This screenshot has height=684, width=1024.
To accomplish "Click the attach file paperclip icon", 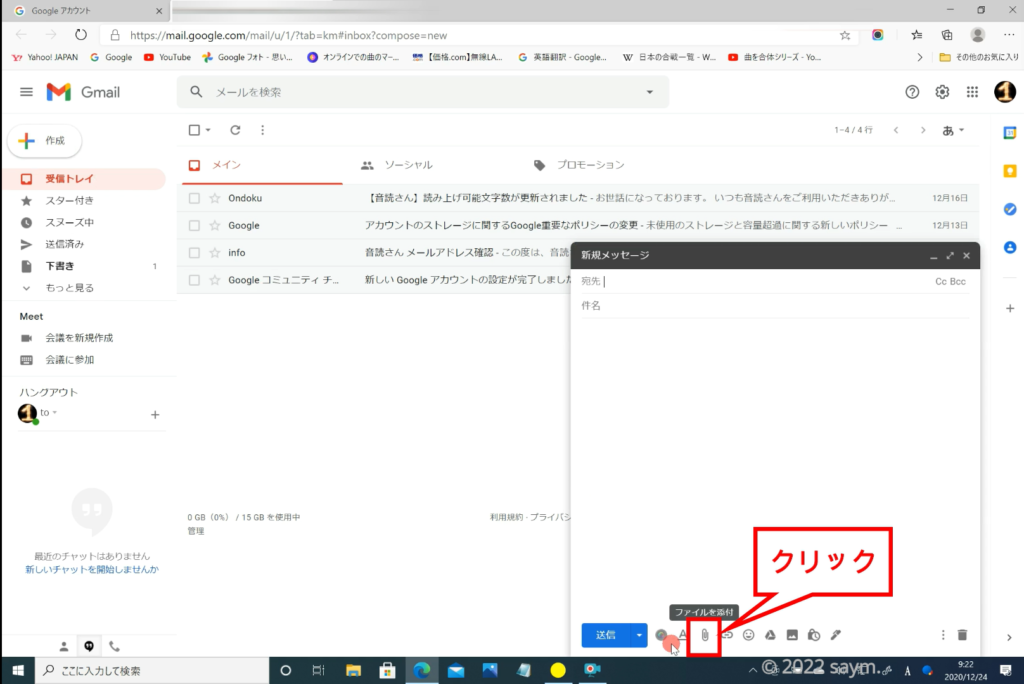I will (705, 635).
